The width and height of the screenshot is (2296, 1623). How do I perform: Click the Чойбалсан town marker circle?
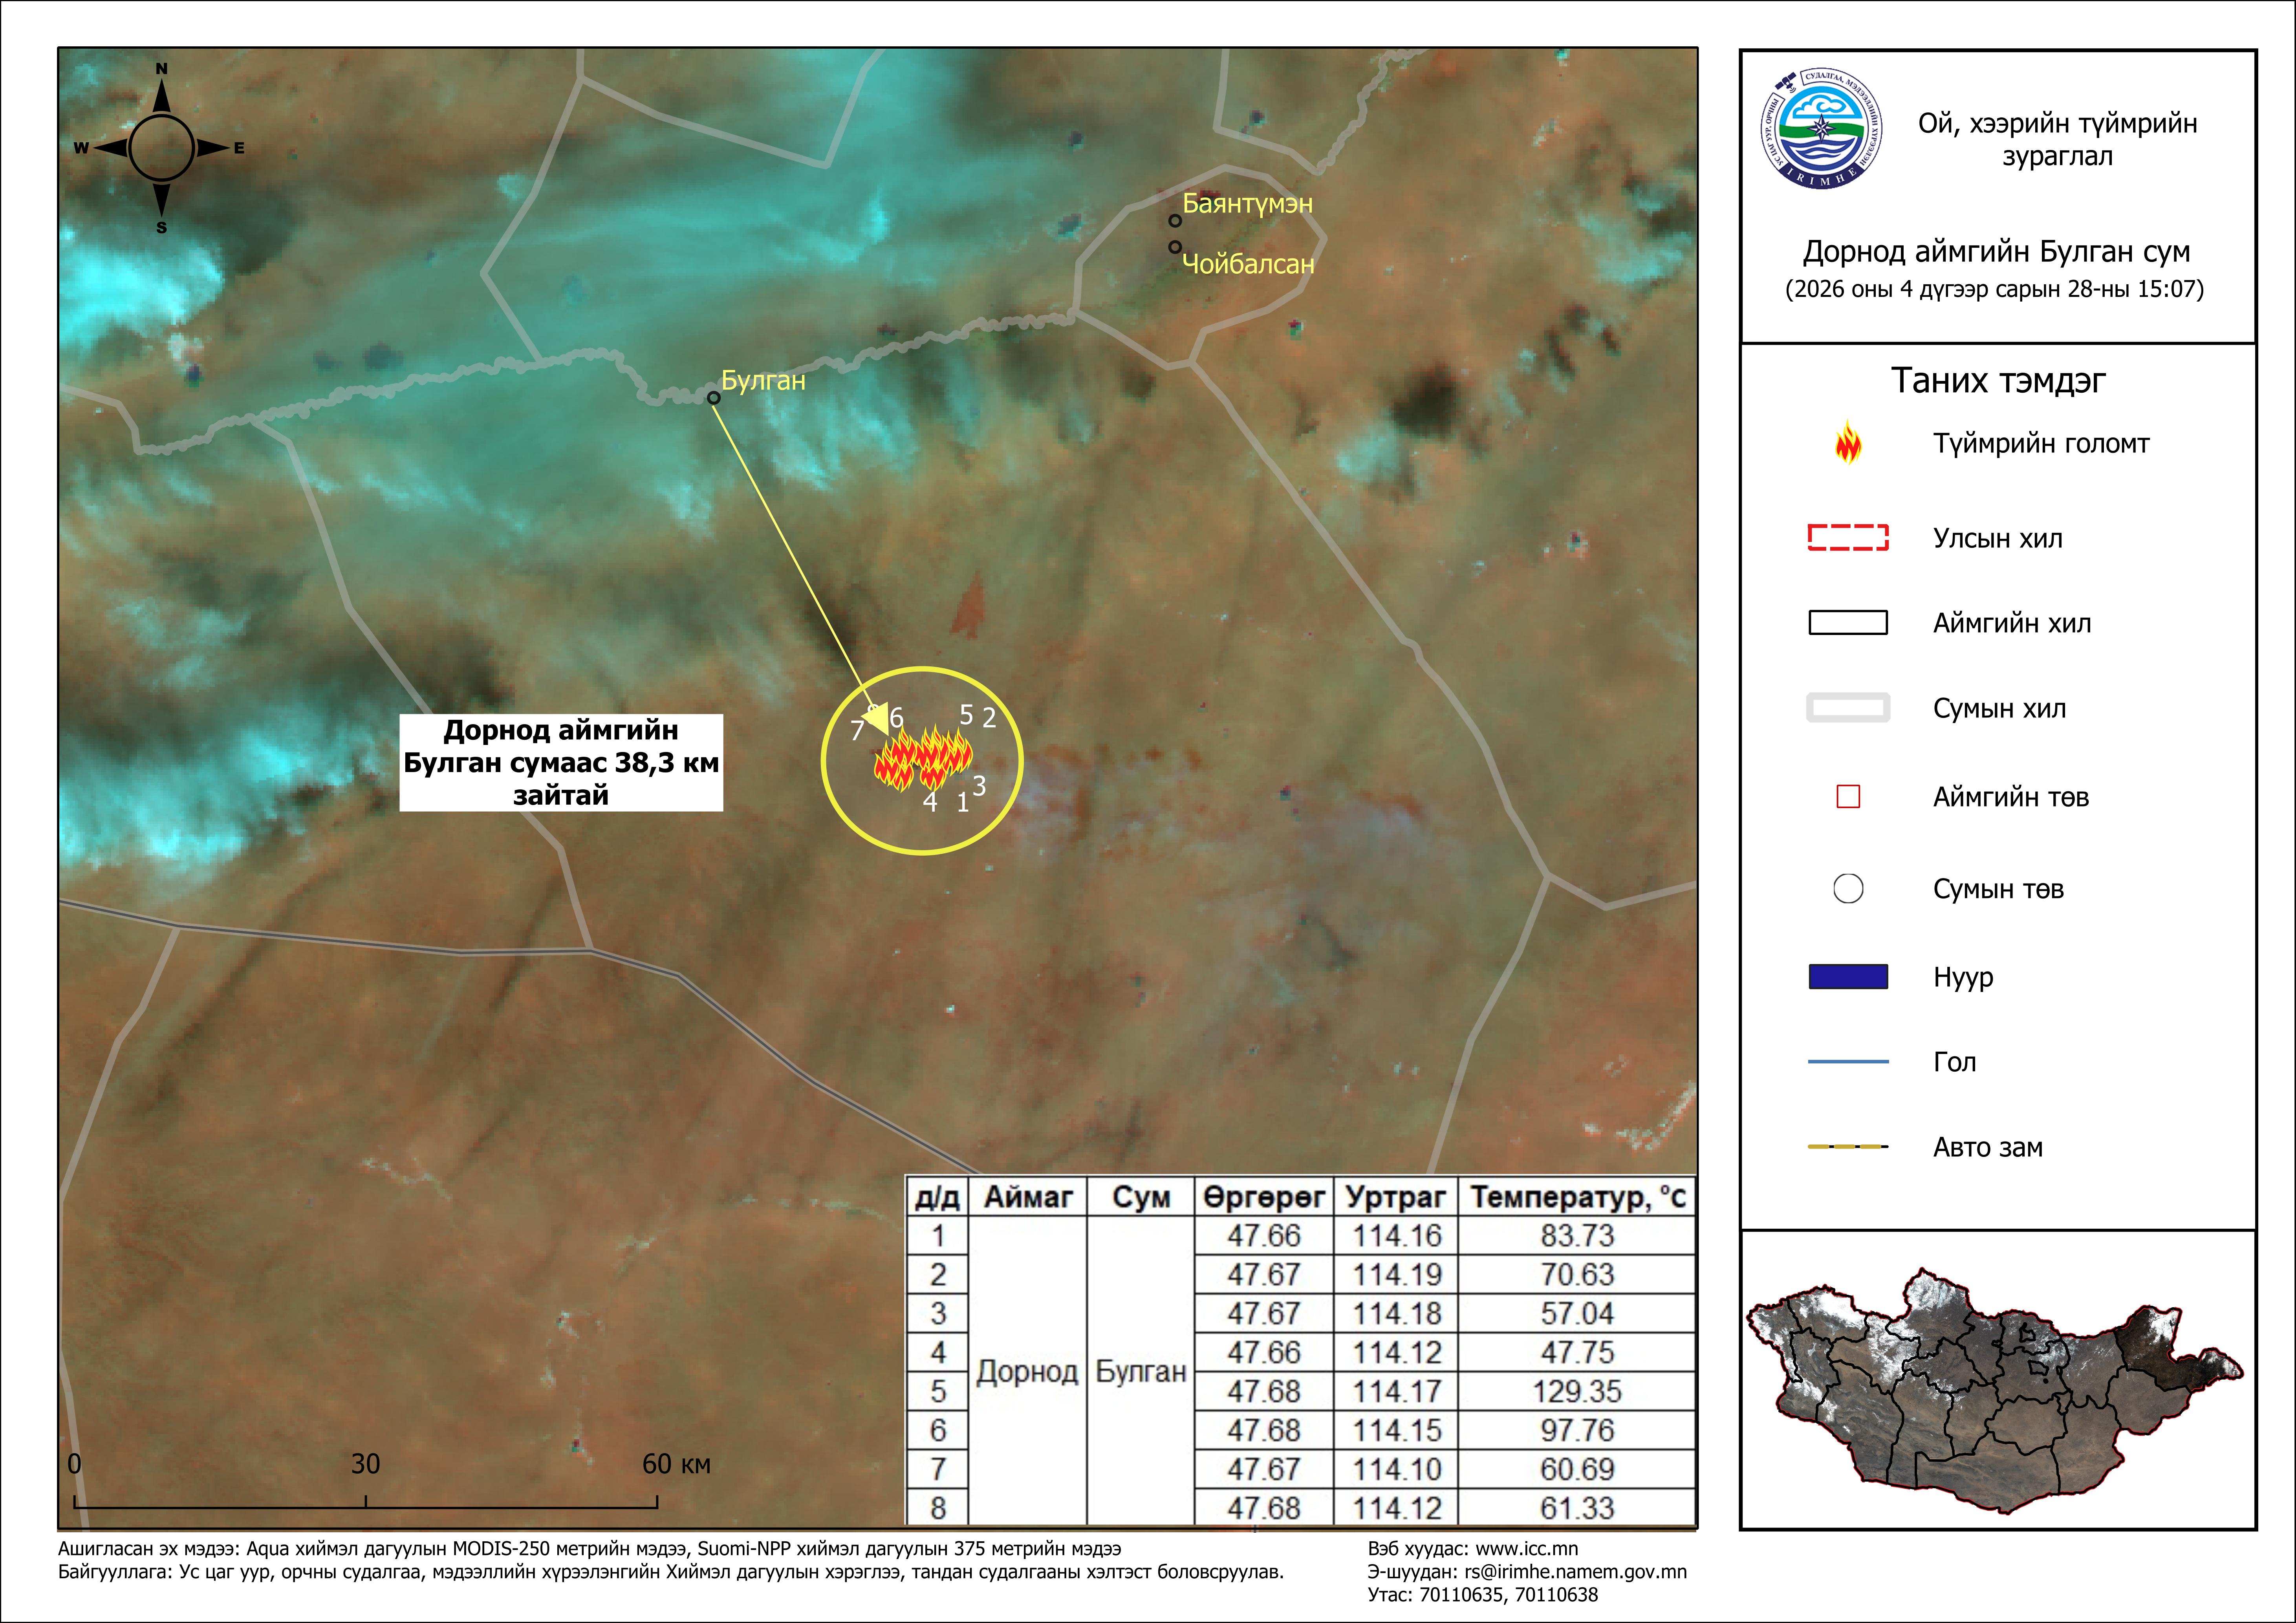1175,247
